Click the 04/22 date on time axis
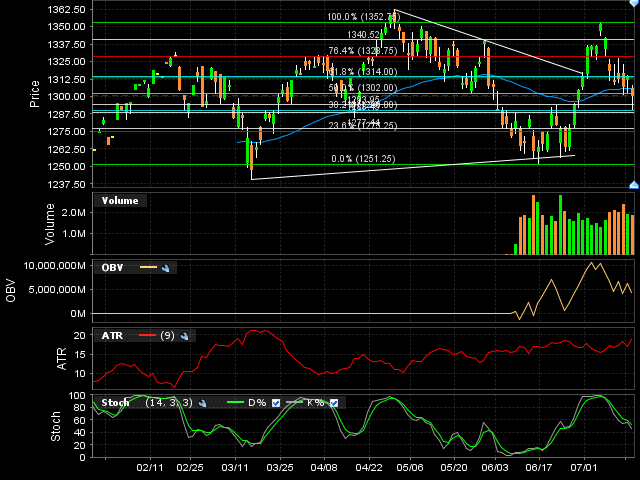 point(369,467)
